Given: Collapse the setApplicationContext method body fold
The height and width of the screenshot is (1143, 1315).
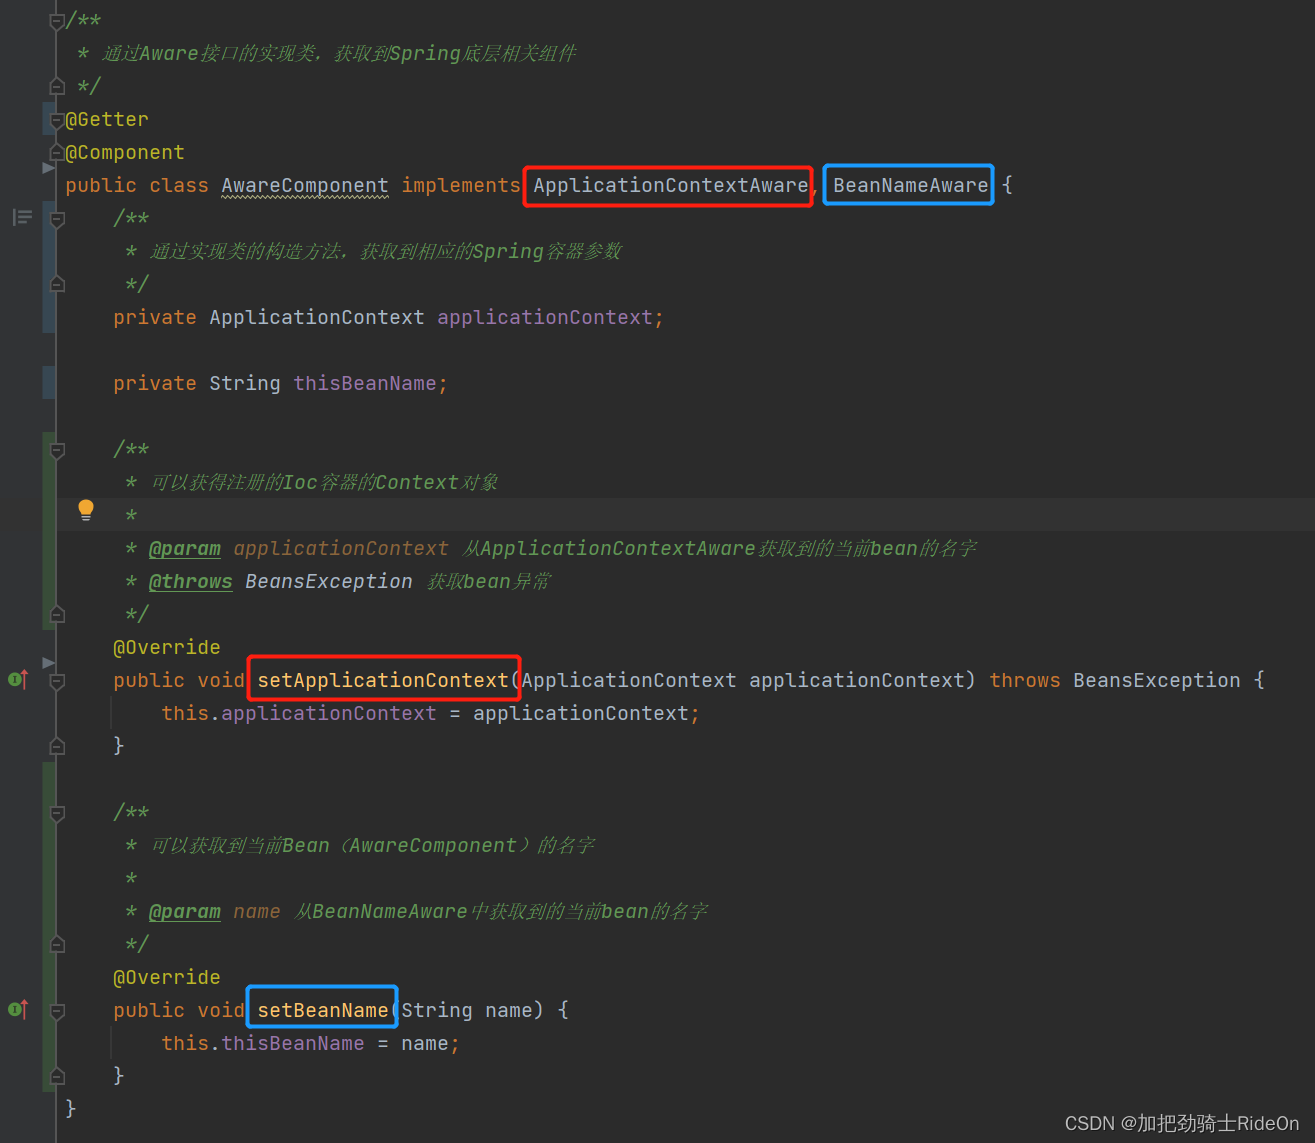Looking at the screenshot, I should 57,681.
